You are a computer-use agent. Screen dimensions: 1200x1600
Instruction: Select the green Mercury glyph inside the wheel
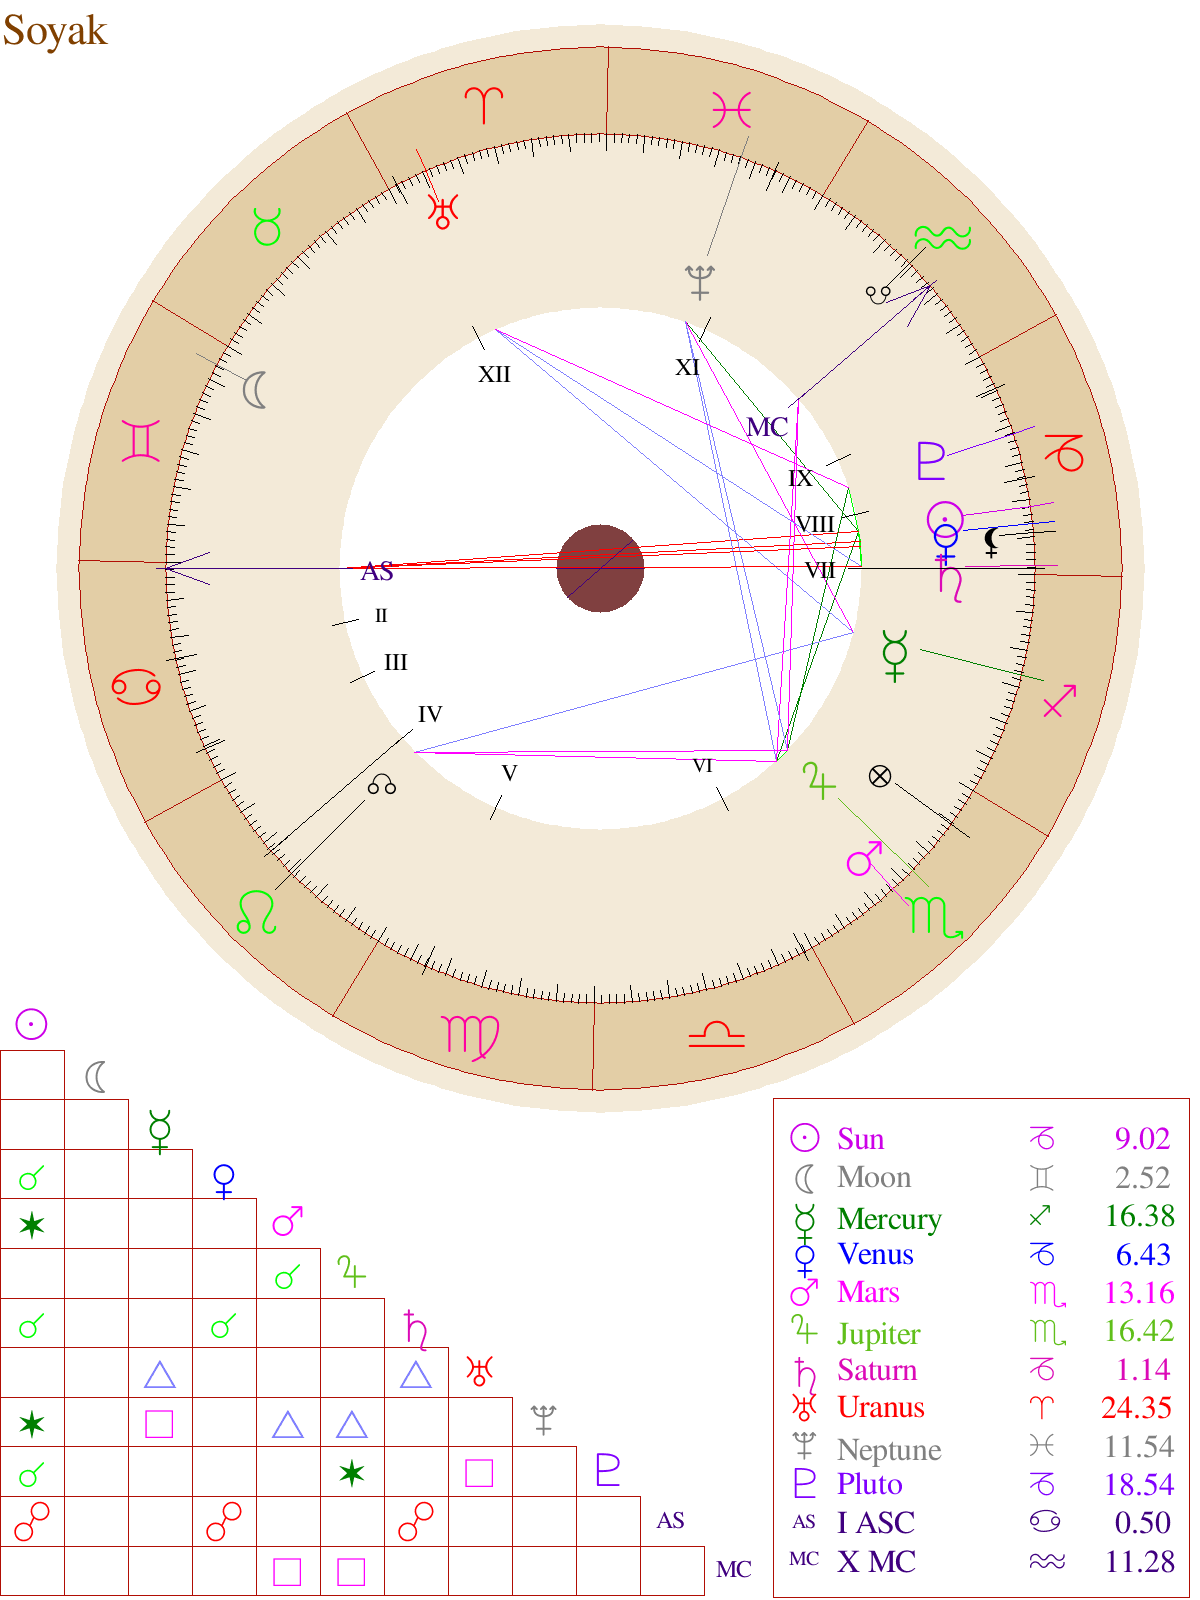pos(894,655)
